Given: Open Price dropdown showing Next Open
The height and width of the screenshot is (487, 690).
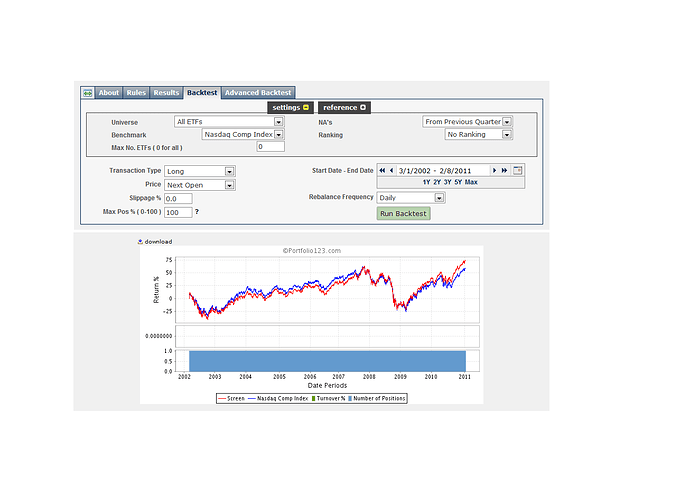Looking at the screenshot, I should 200,185.
